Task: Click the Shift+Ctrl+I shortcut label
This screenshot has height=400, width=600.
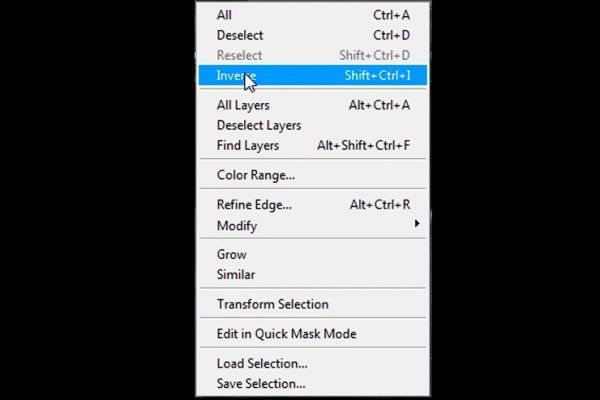Action: [x=377, y=75]
